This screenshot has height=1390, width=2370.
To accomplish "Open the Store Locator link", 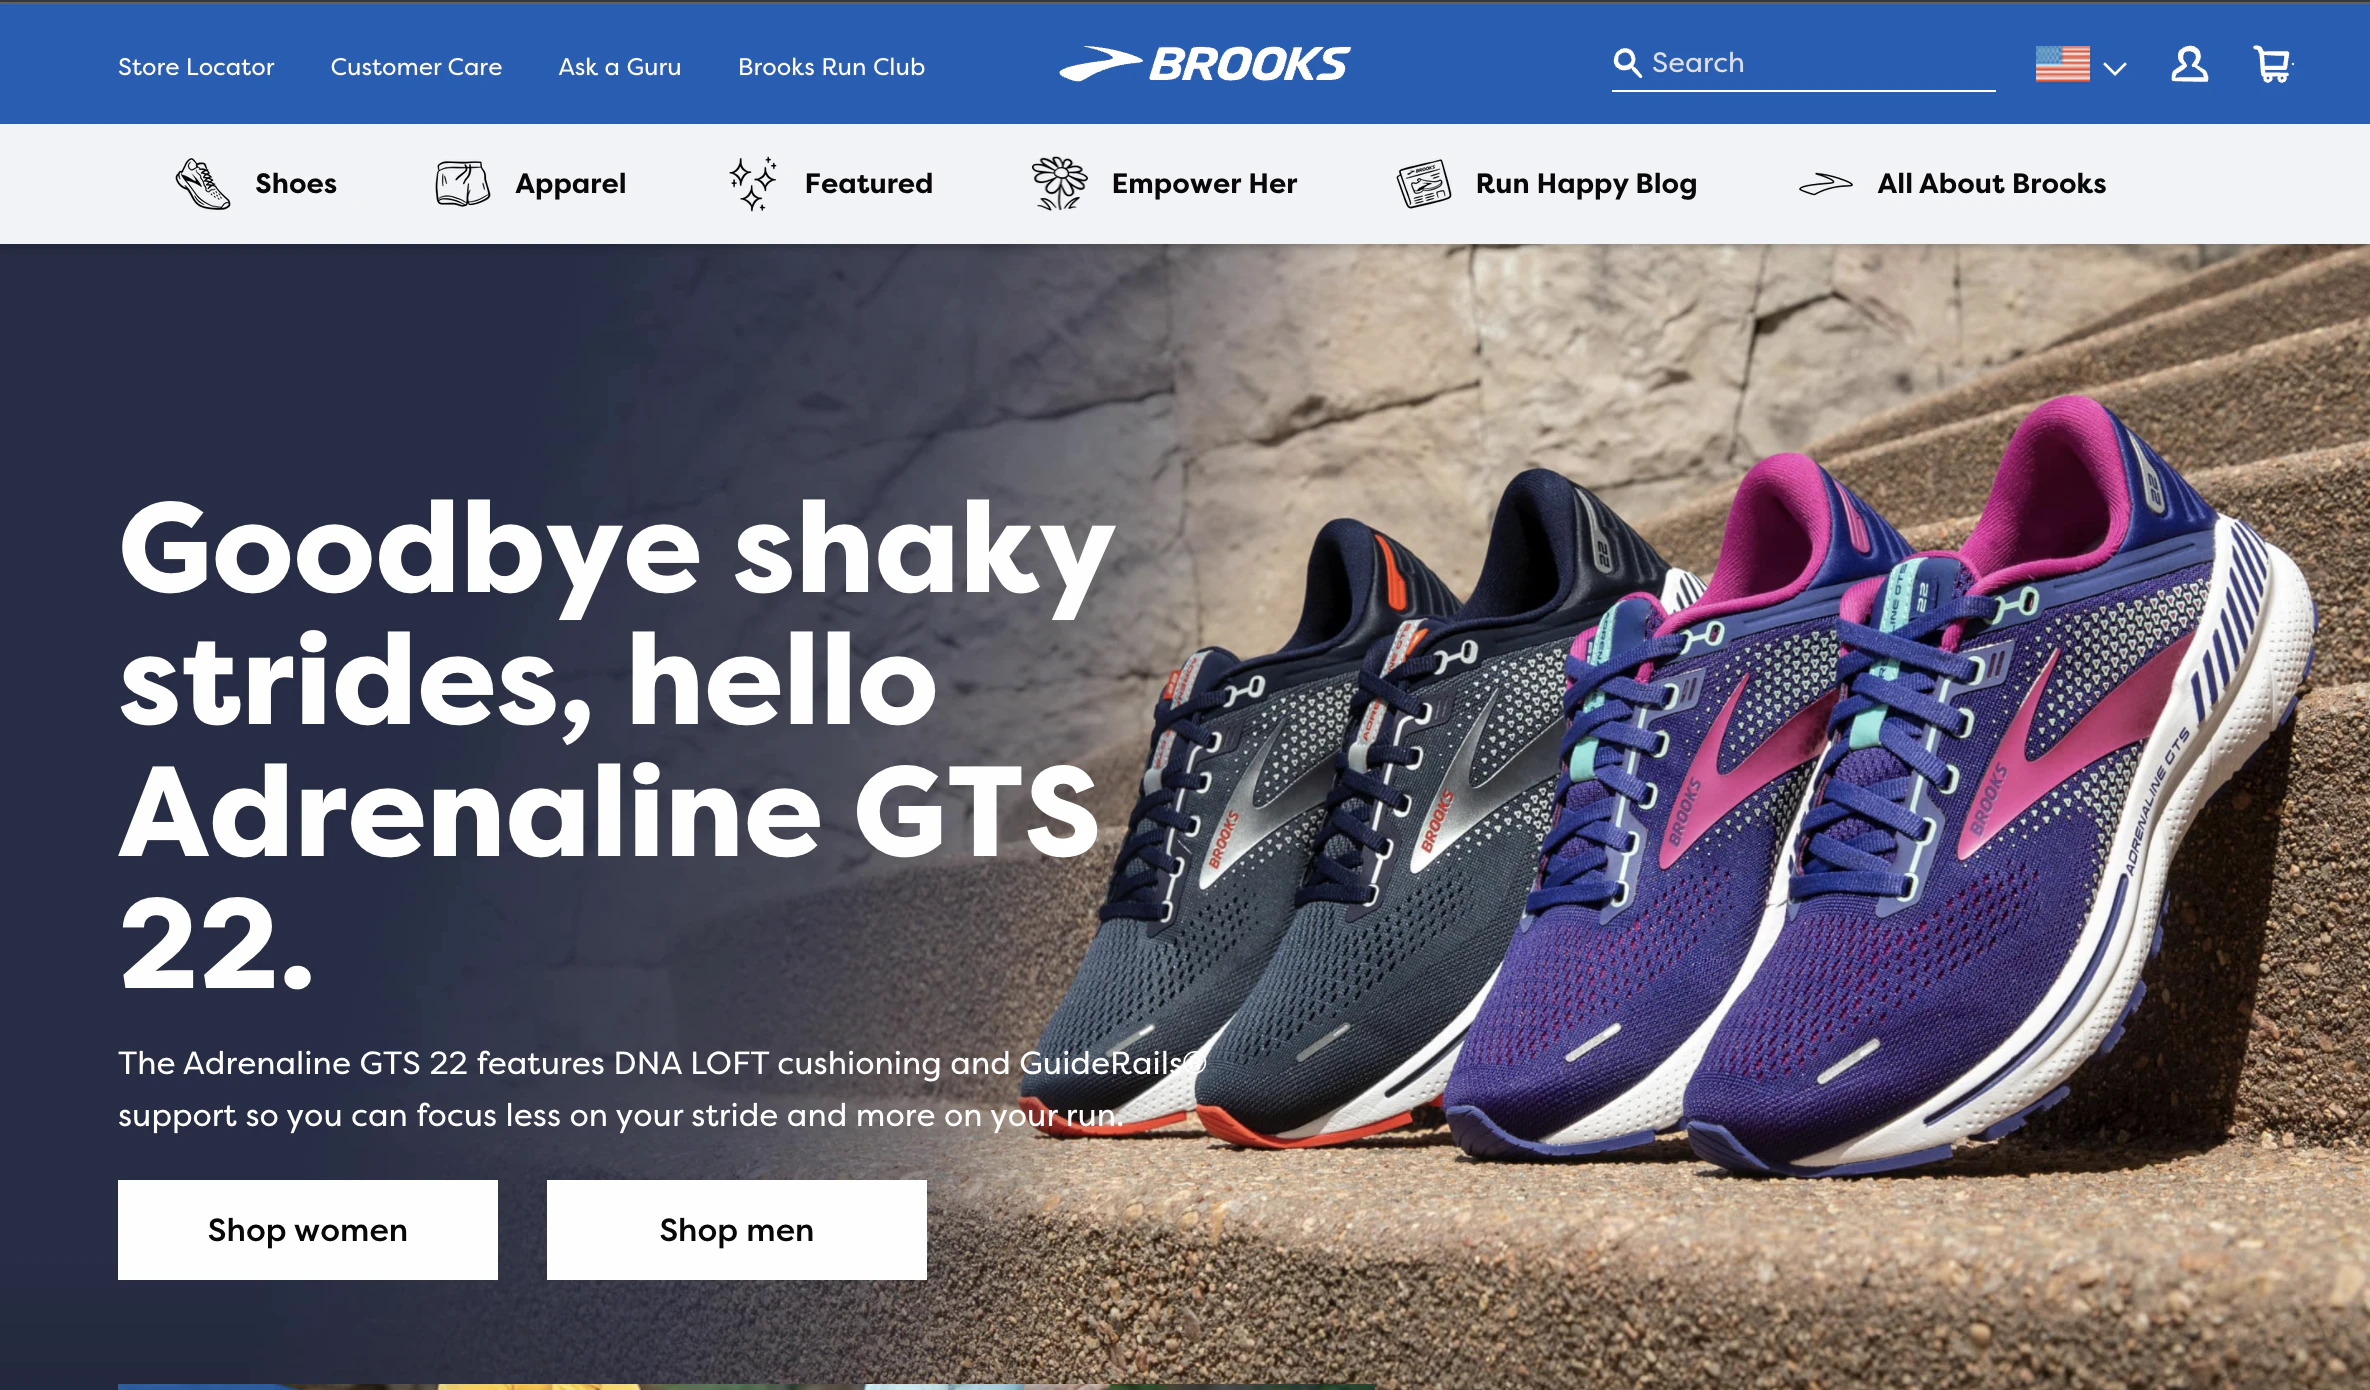I will 196,67.
